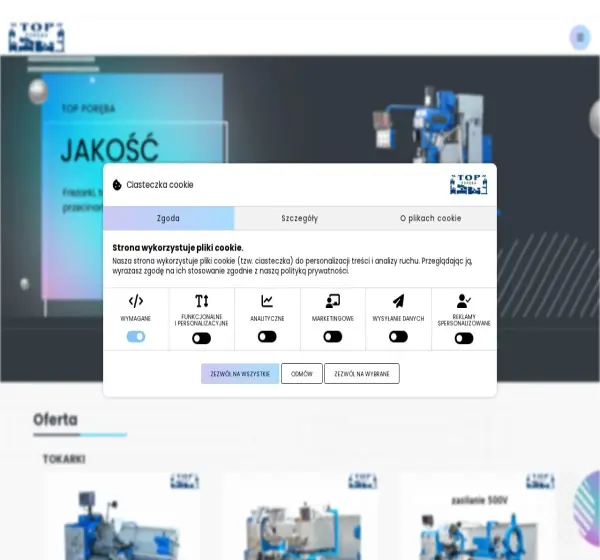Click the Wysyłanie danych paper plane icon
Image resolution: width=600 pixels, height=560 pixels.
398,301
